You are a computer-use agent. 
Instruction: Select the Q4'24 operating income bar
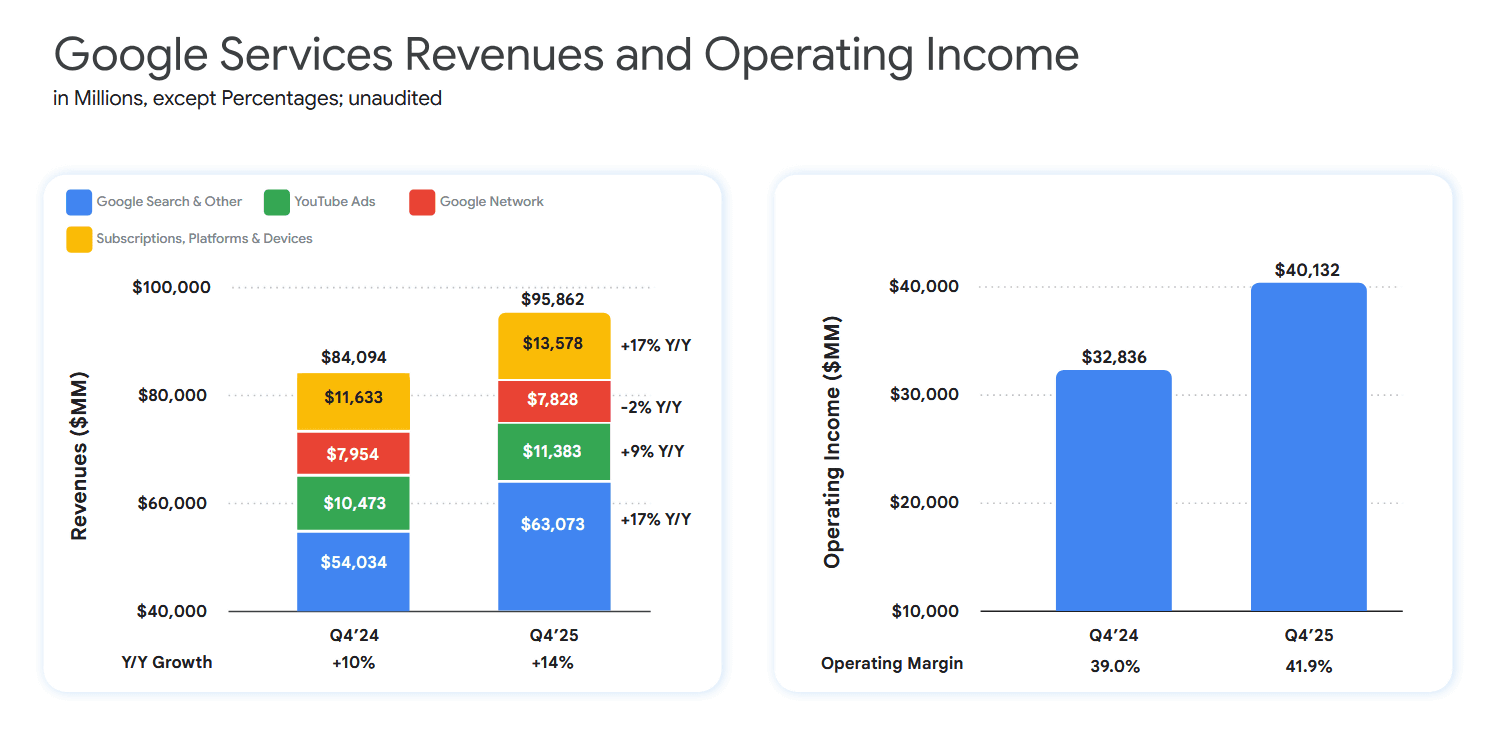click(1113, 490)
